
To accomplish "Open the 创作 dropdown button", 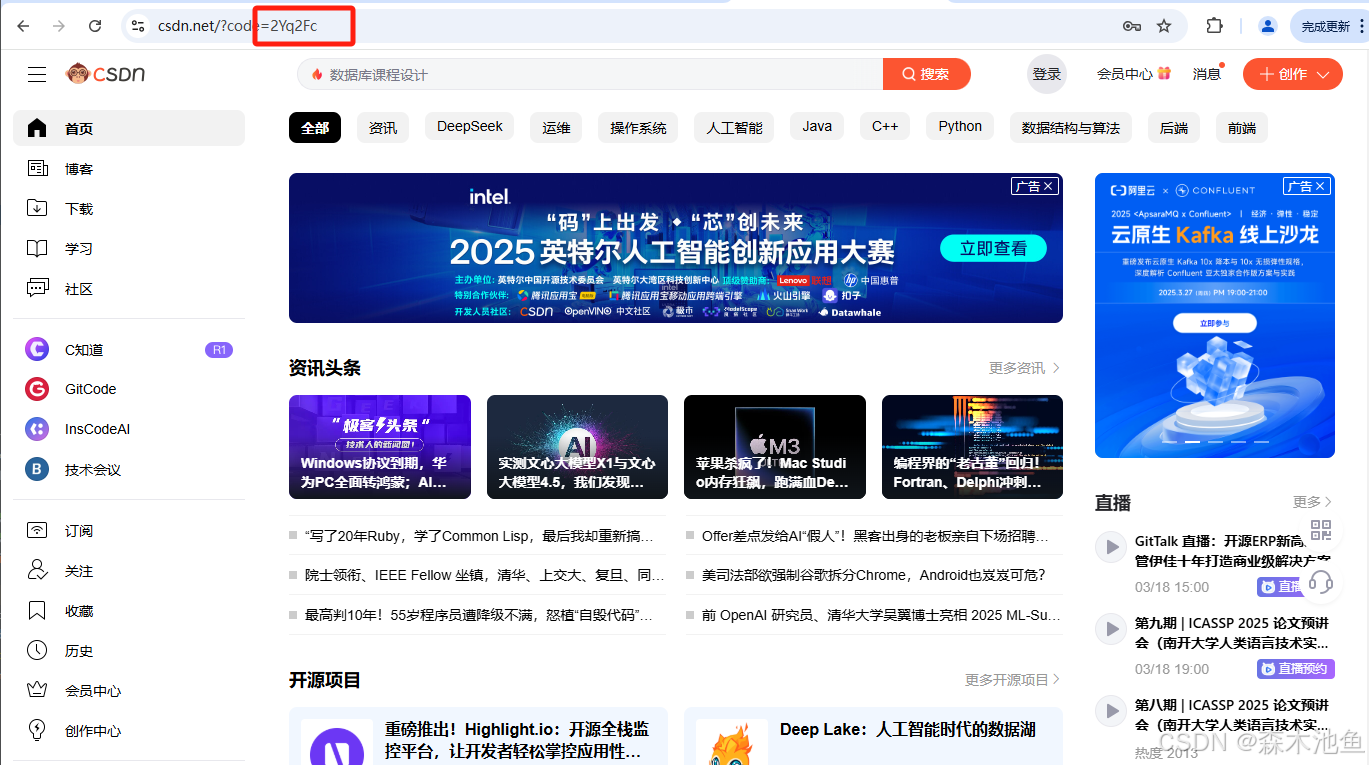I will pyautogui.click(x=1293, y=74).
